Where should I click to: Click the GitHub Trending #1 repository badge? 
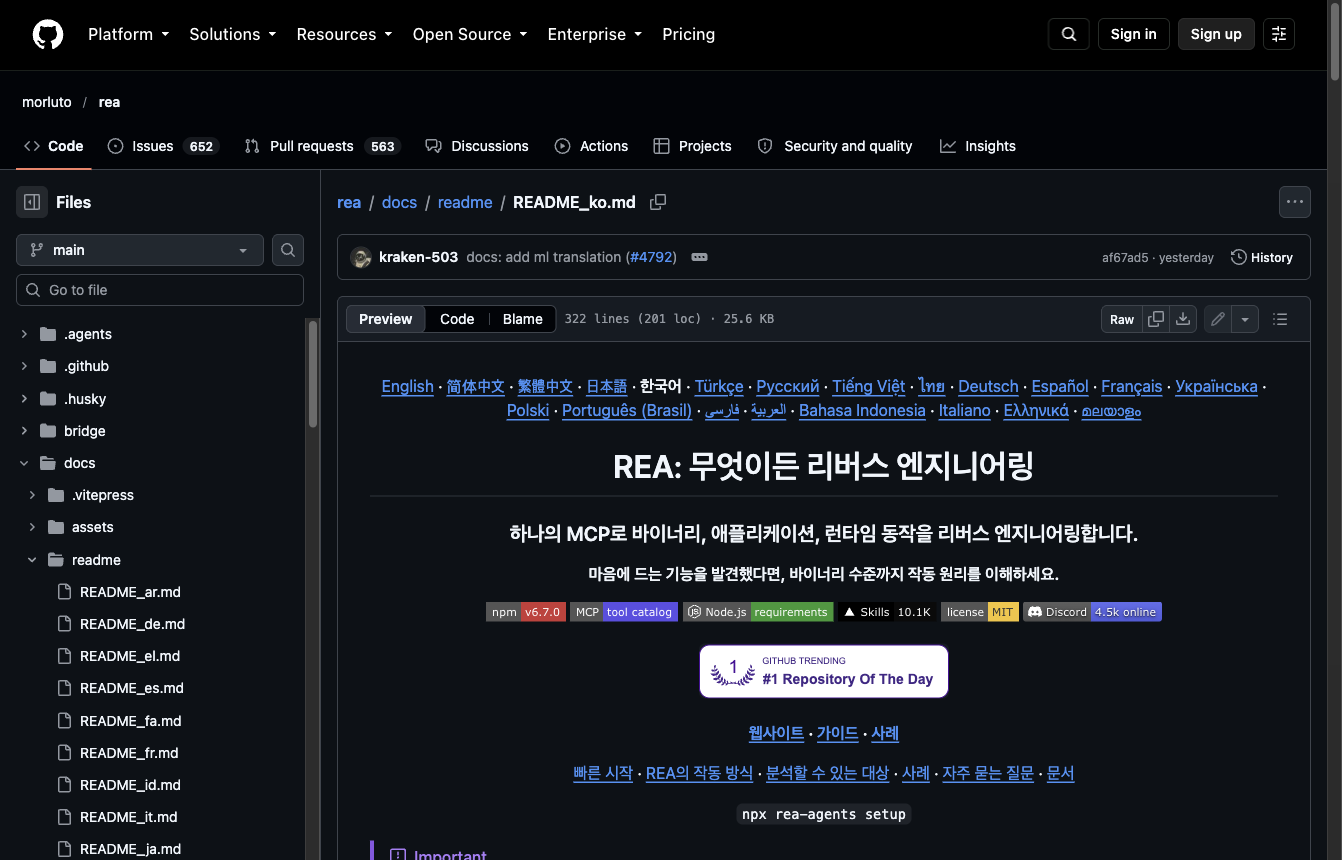point(824,671)
